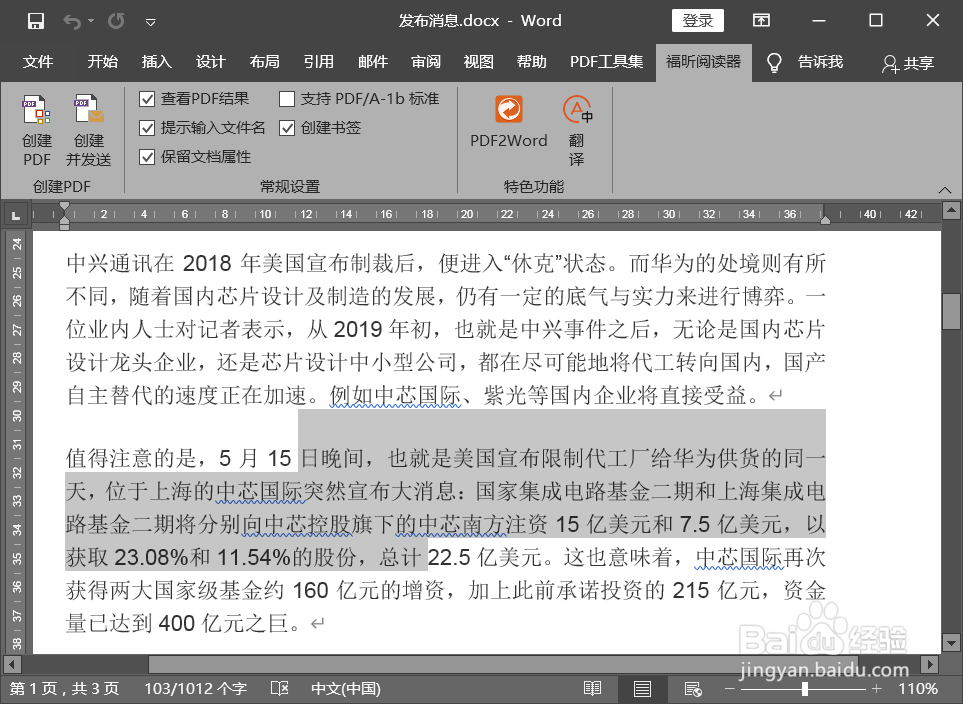Click the 登录 button
This screenshot has height=704, width=963.
[x=697, y=20]
